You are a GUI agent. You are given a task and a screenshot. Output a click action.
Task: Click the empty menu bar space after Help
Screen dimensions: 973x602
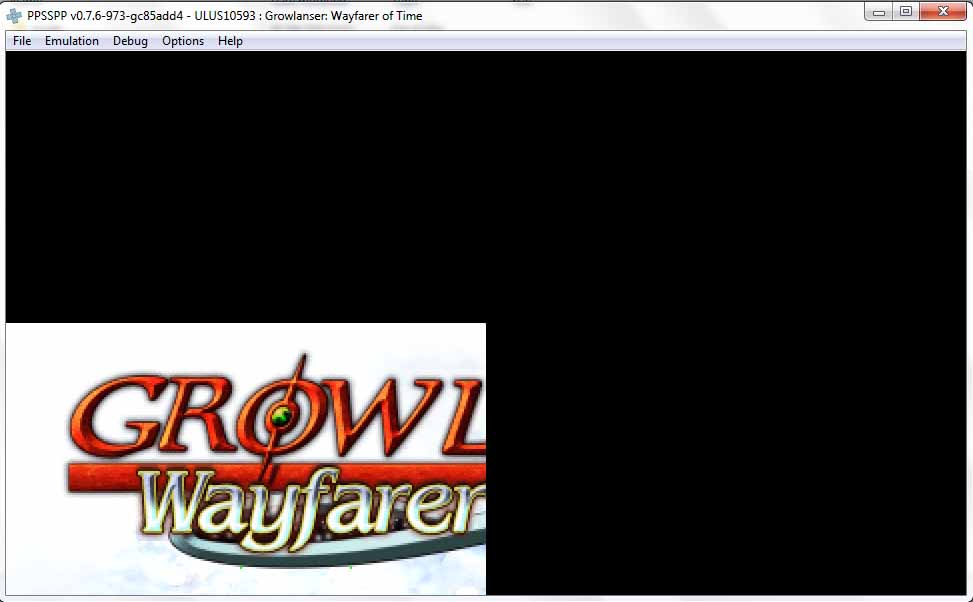click(x=600, y=41)
